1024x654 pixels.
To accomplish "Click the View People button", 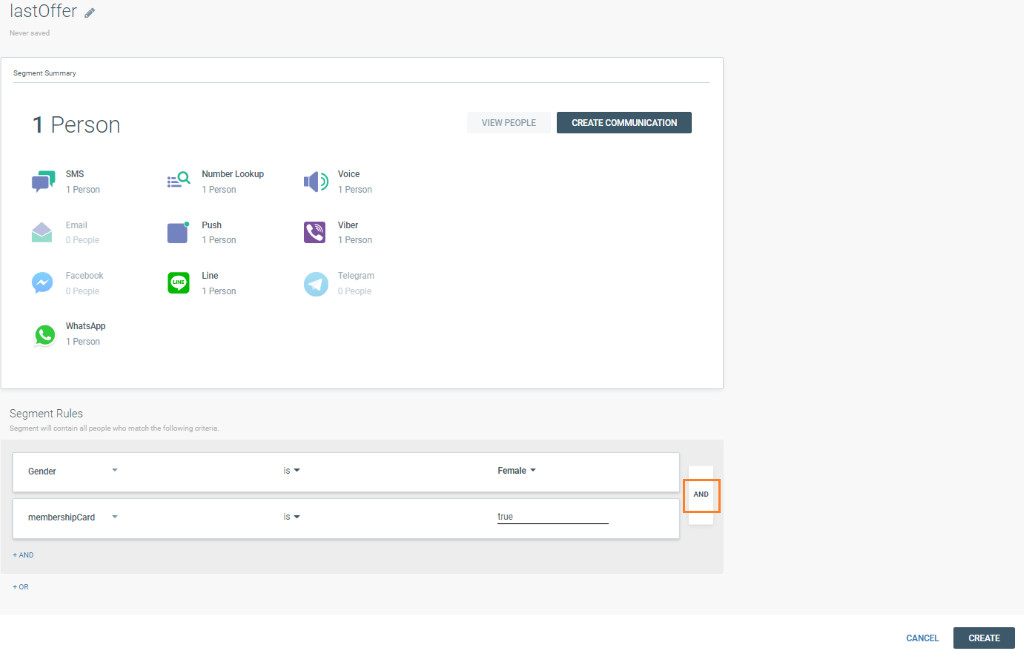I will point(508,123).
